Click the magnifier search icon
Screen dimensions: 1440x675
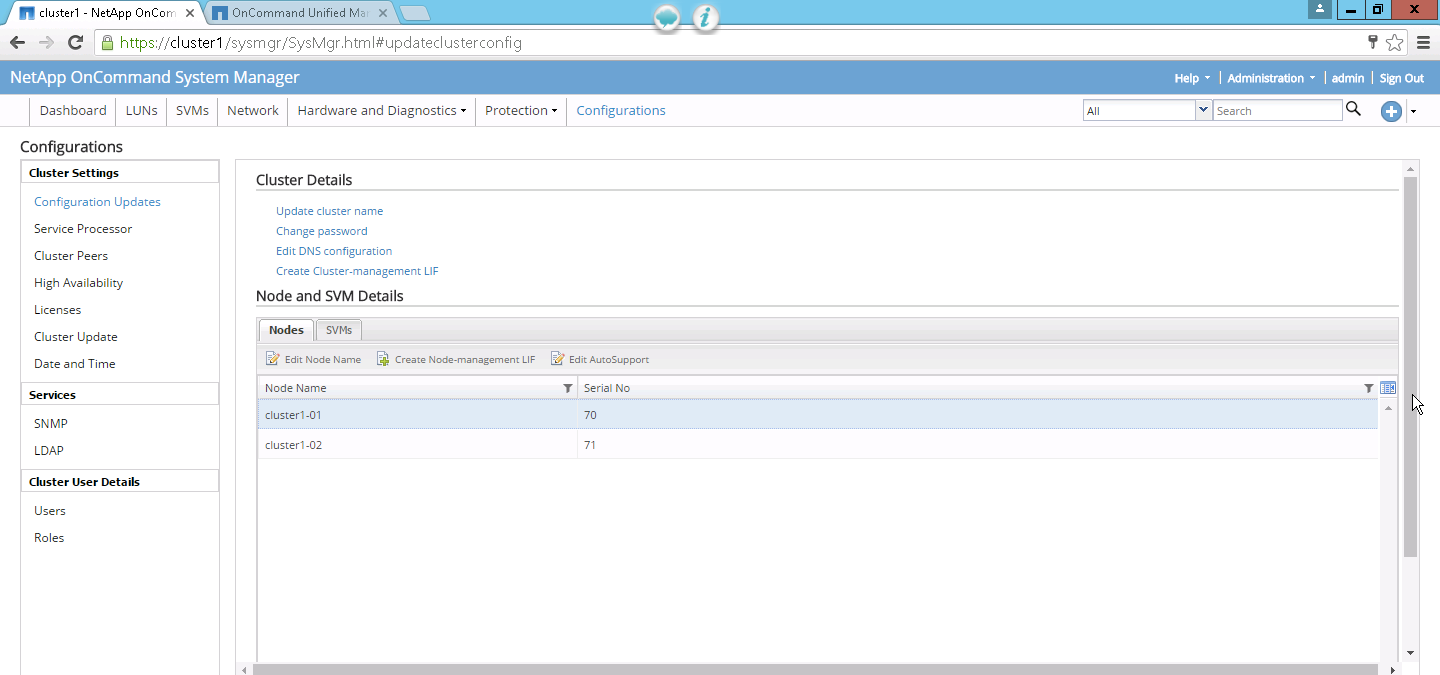click(1353, 110)
